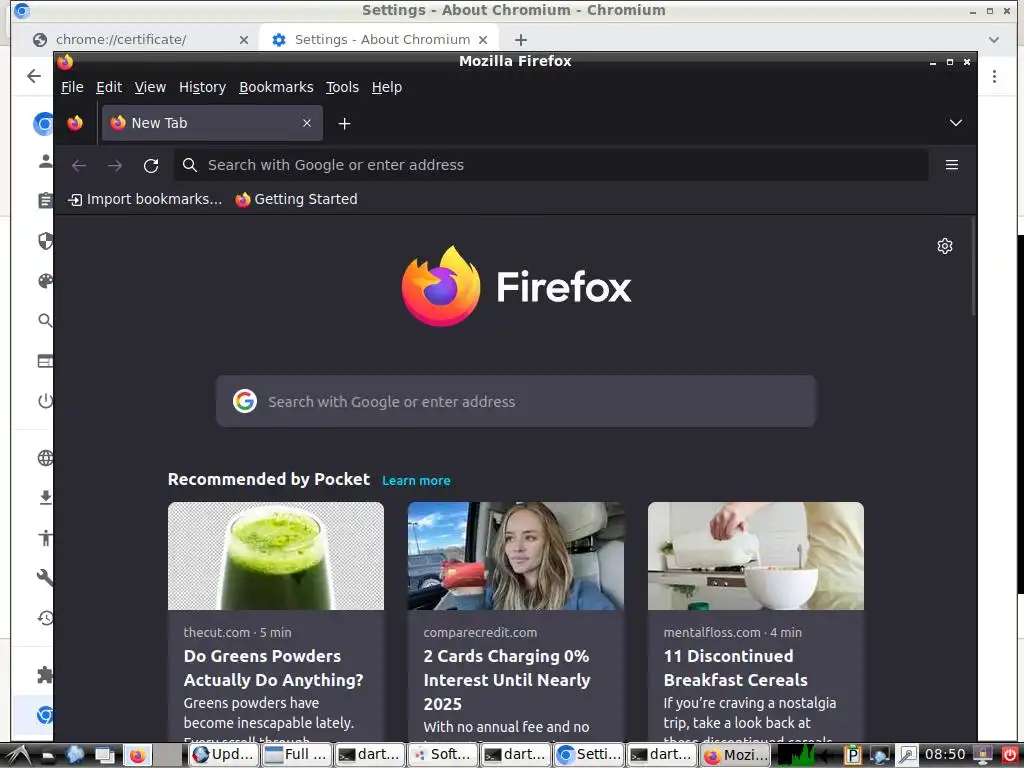The width and height of the screenshot is (1024, 768).
Task: Open Chromium settings Reset settings icon
Action: (45, 618)
